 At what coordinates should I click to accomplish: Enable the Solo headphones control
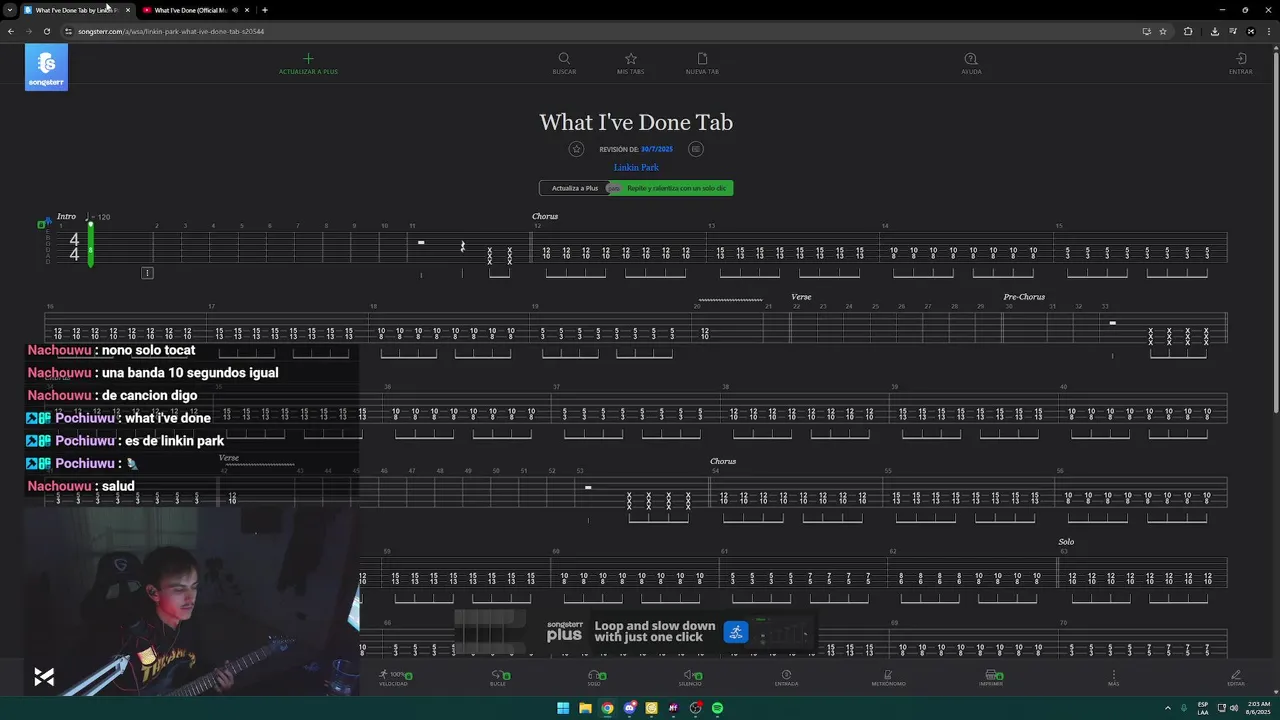(594, 678)
